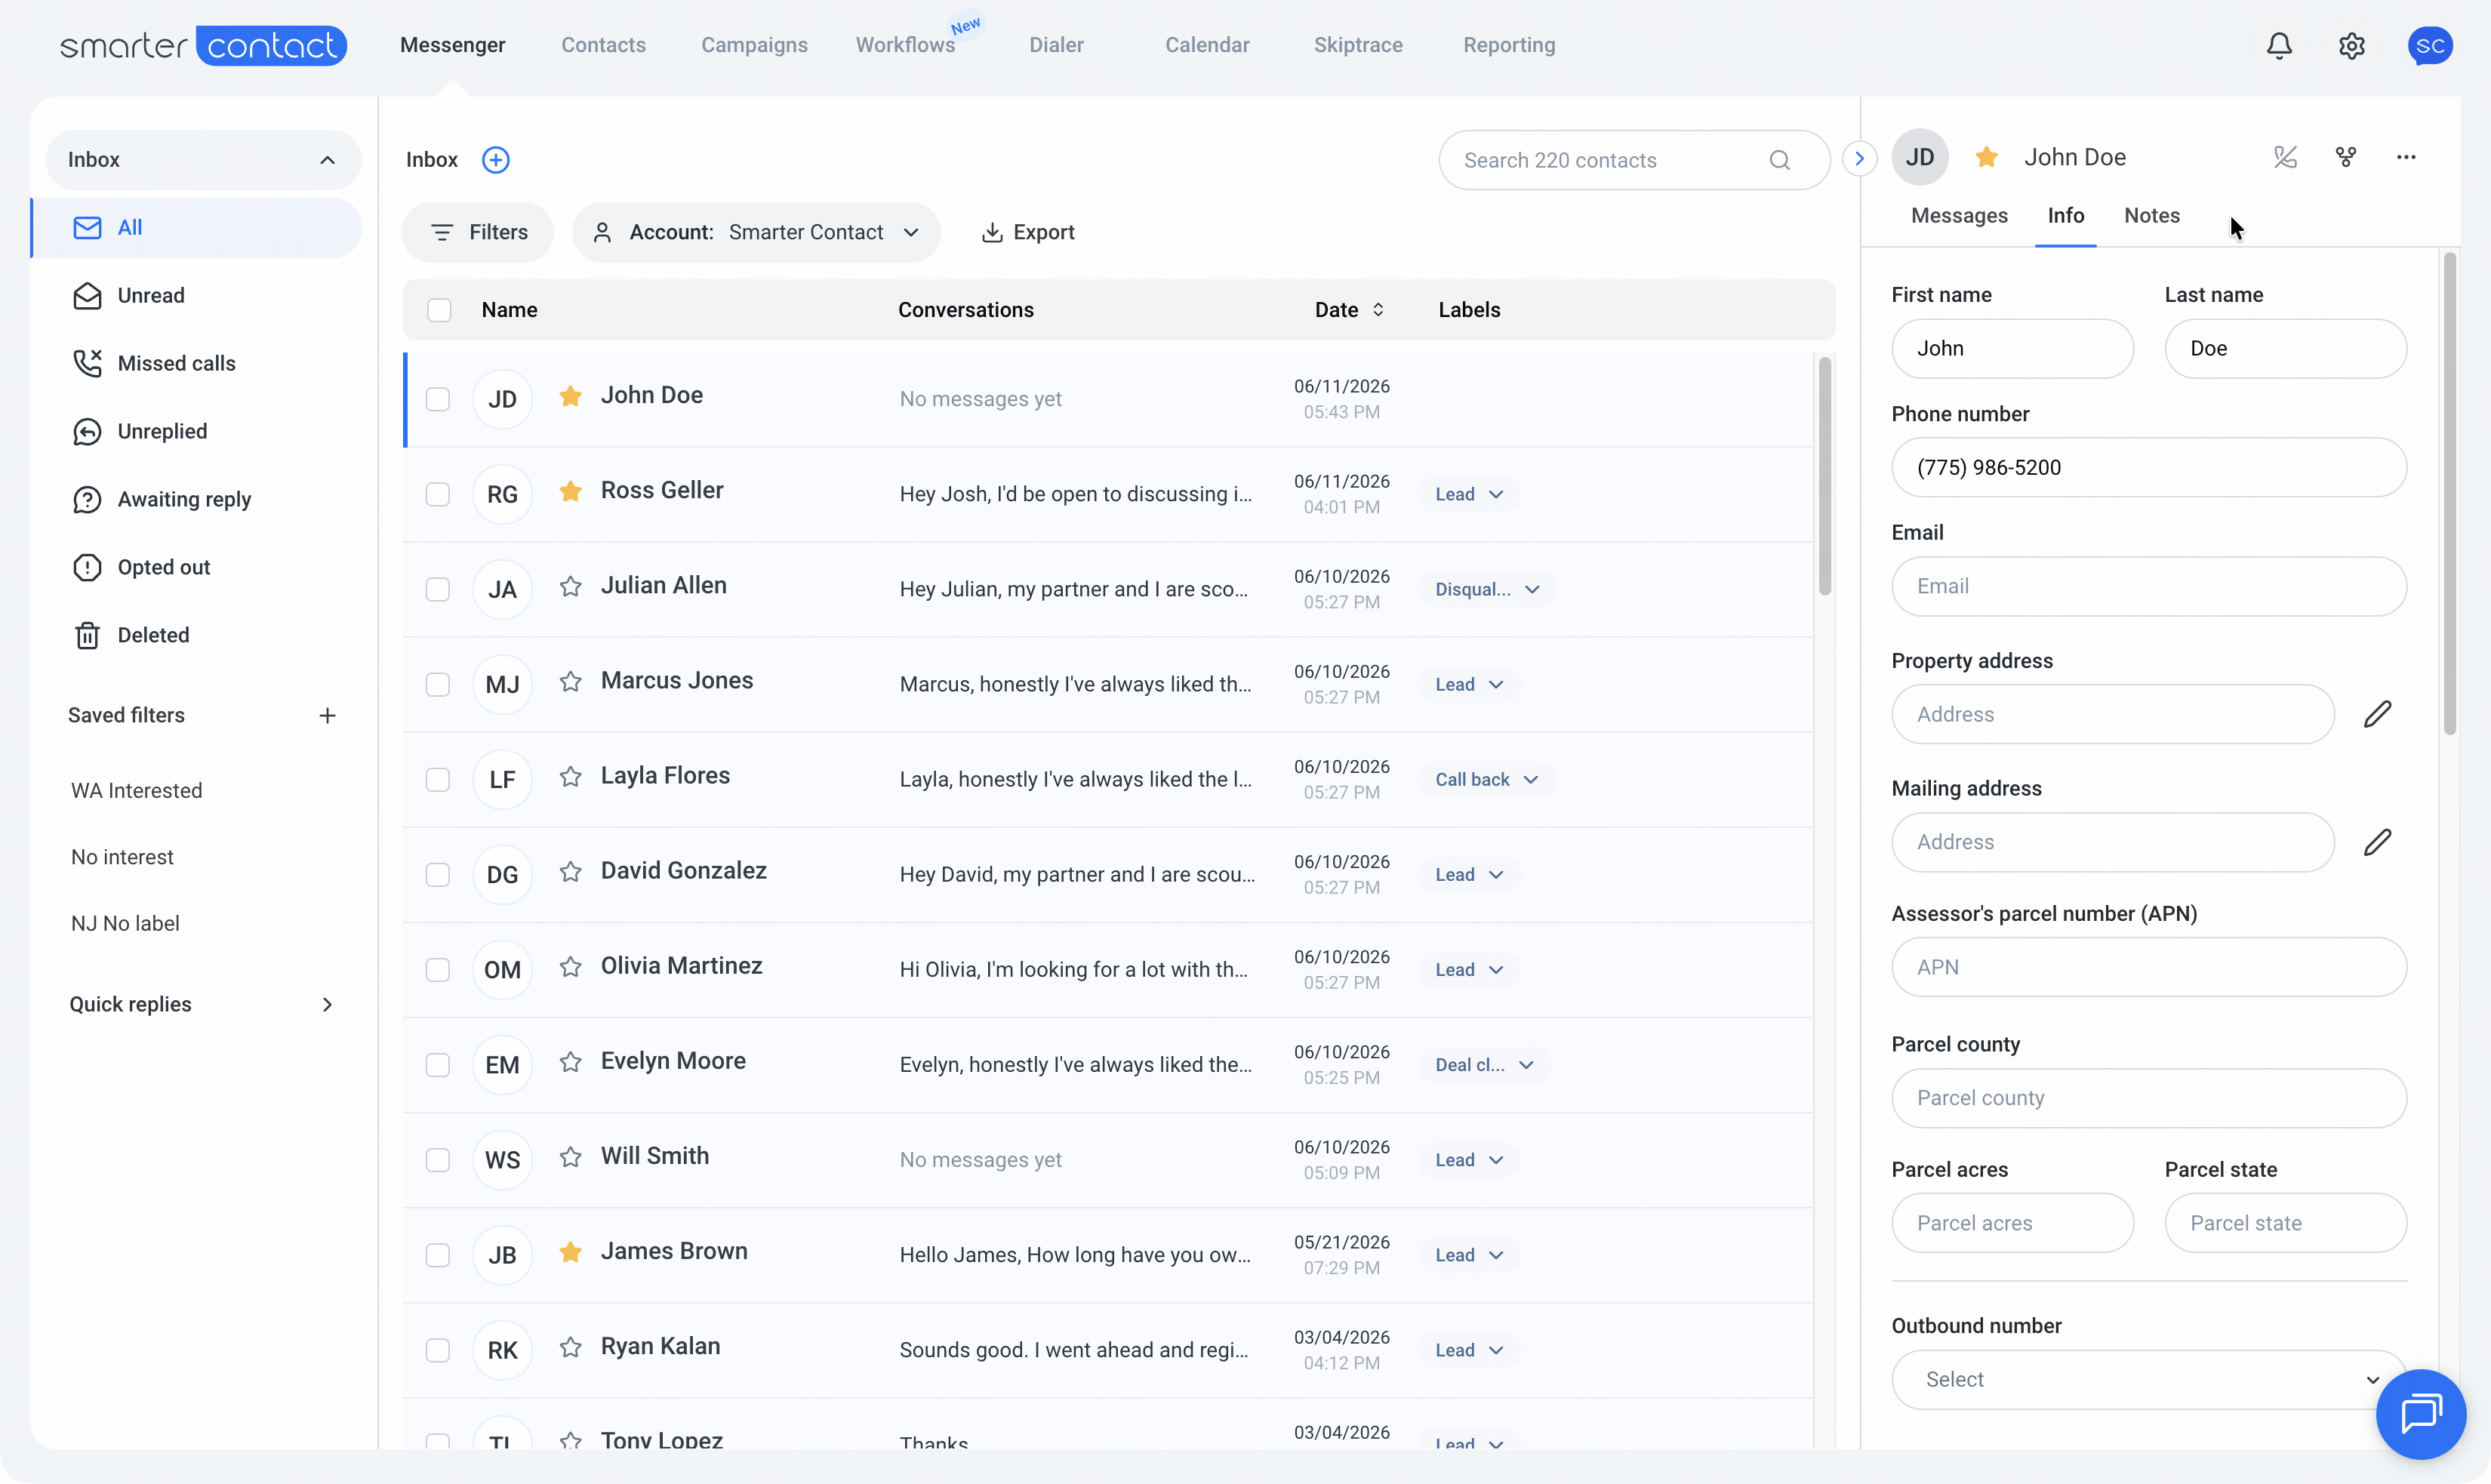Click the contact list vertical scrollbar

coord(1824,476)
